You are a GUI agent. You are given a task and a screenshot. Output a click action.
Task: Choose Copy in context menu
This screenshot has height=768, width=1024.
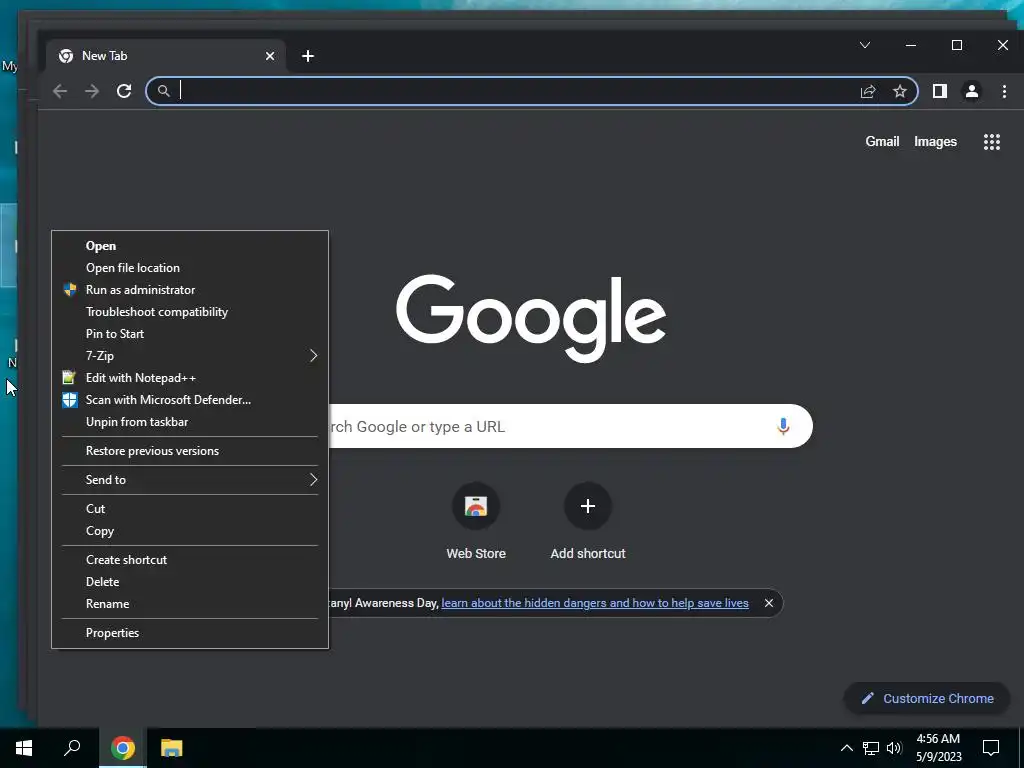point(190,531)
